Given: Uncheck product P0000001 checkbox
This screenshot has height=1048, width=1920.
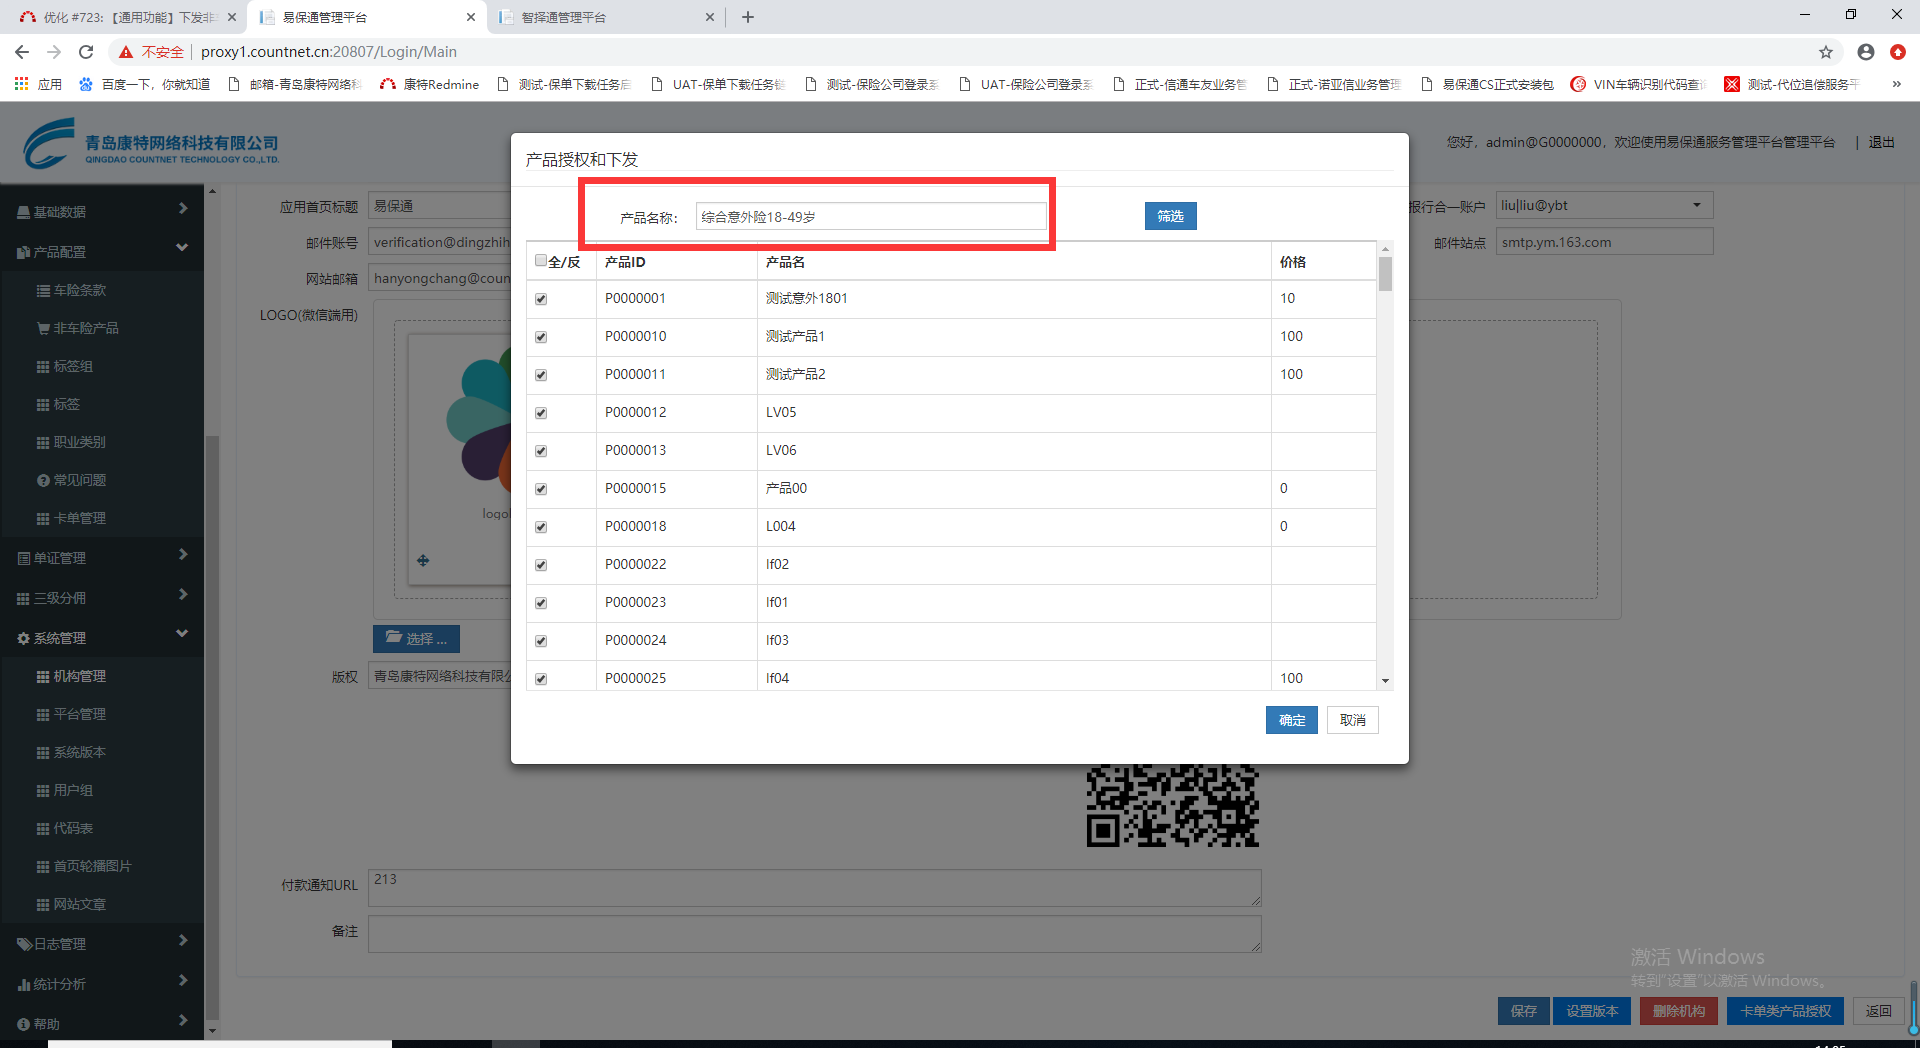Looking at the screenshot, I should 541,299.
